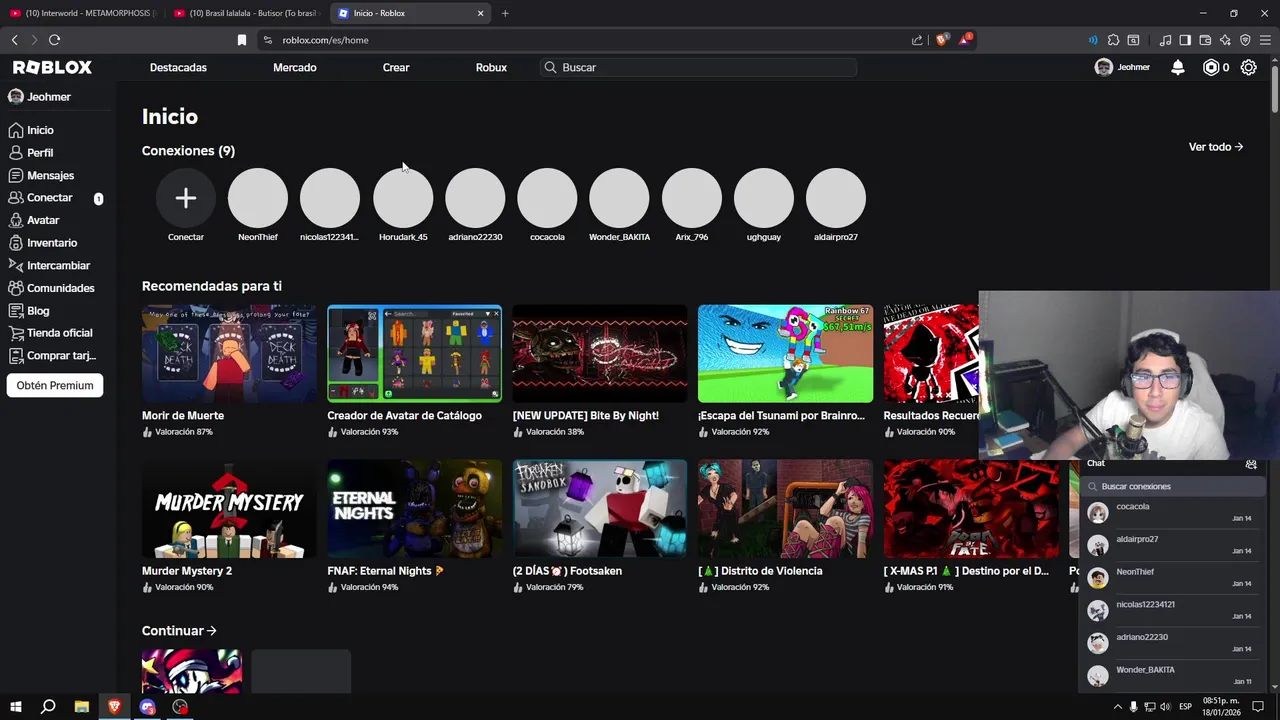The image size is (1280, 720).
Task: Open Destacadas in top navigation
Action: (x=178, y=67)
